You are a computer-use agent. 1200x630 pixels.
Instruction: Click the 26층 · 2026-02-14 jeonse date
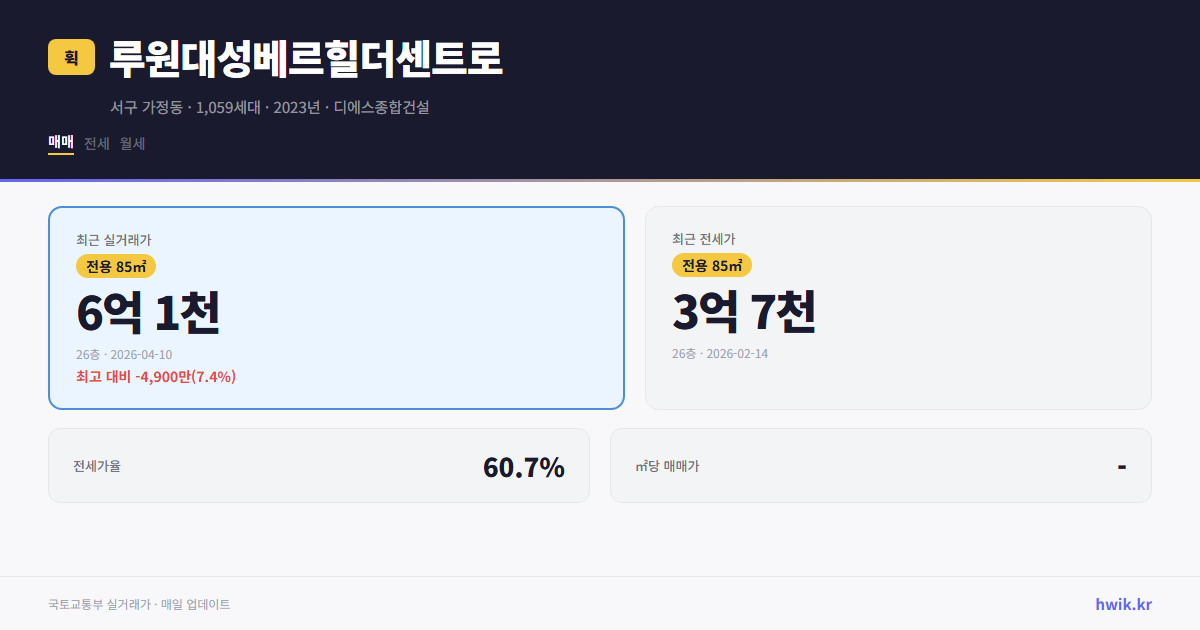coord(722,352)
